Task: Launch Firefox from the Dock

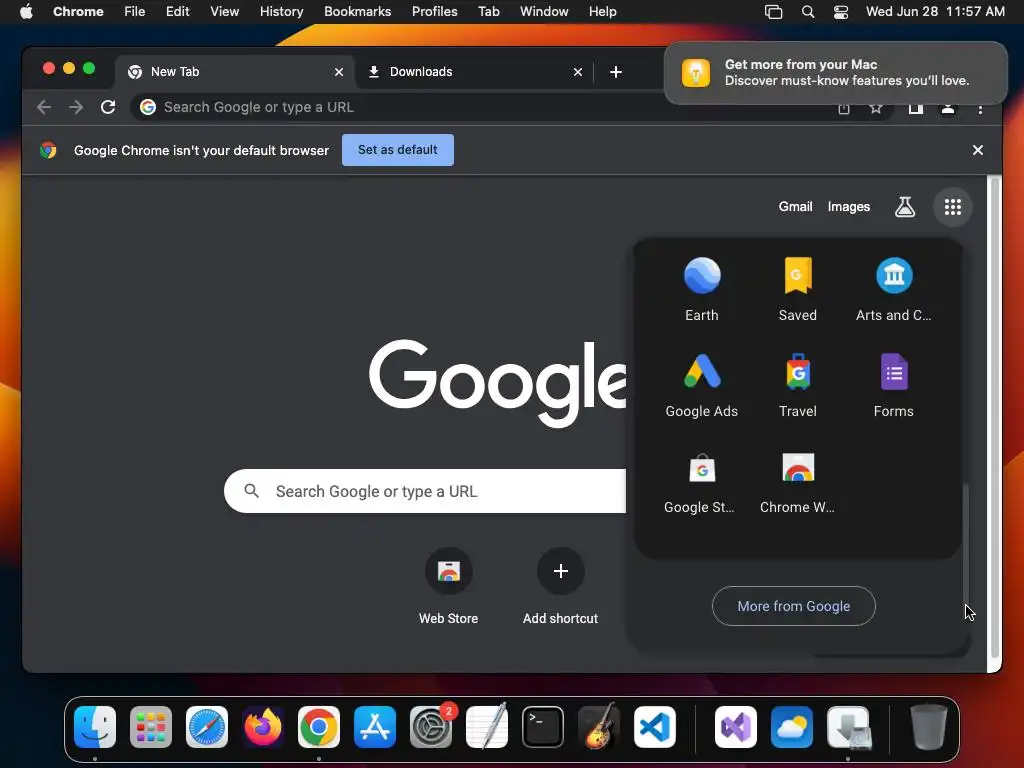Action: [263, 727]
